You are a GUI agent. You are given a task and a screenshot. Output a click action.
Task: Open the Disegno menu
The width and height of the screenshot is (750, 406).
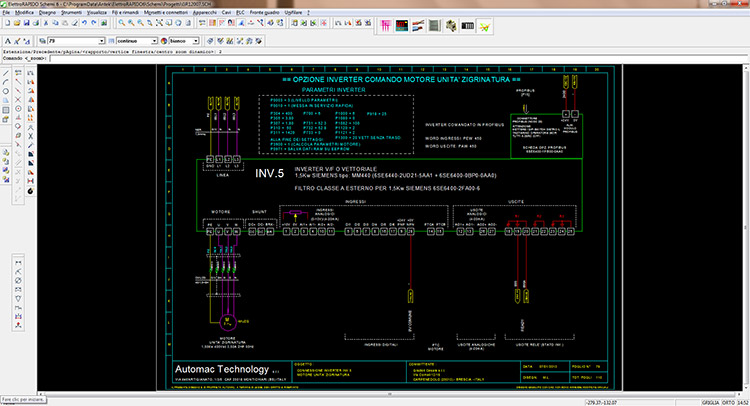pyautogui.click(x=47, y=12)
